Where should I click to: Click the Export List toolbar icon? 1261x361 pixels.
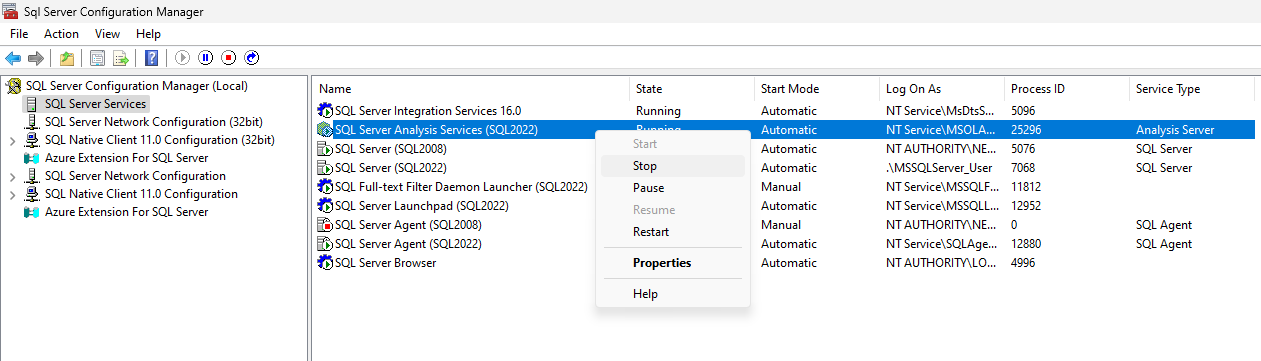[x=121, y=58]
